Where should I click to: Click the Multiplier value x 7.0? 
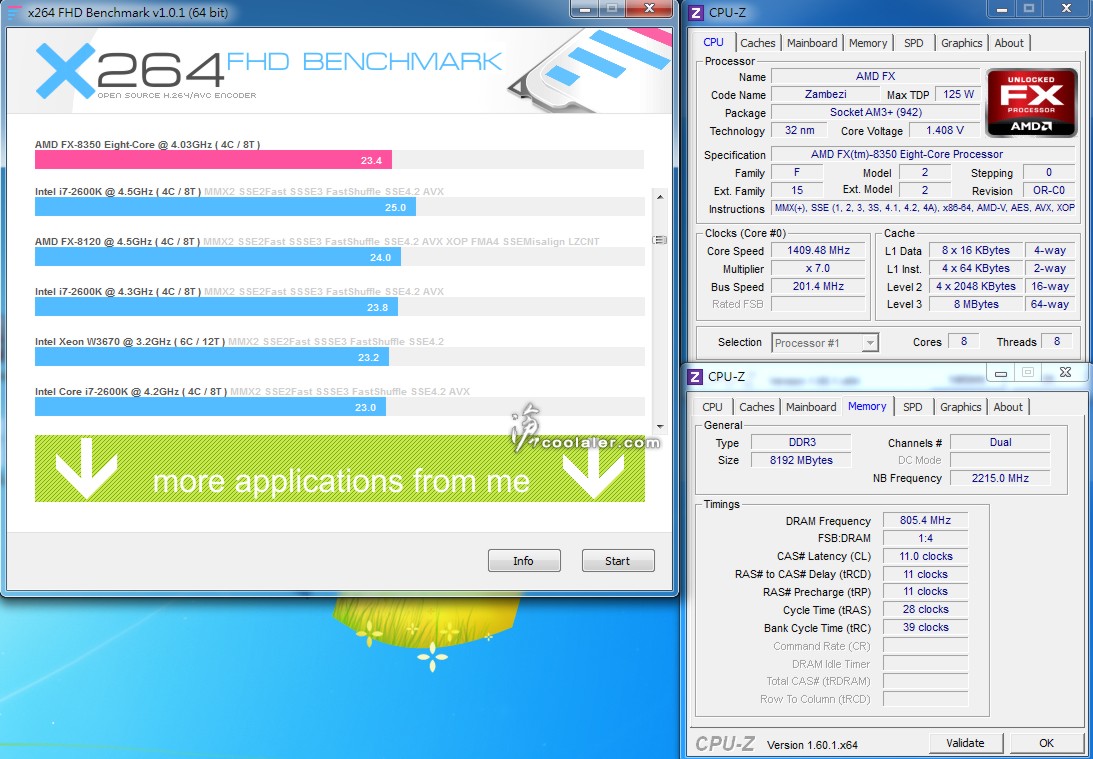(x=818, y=268)
